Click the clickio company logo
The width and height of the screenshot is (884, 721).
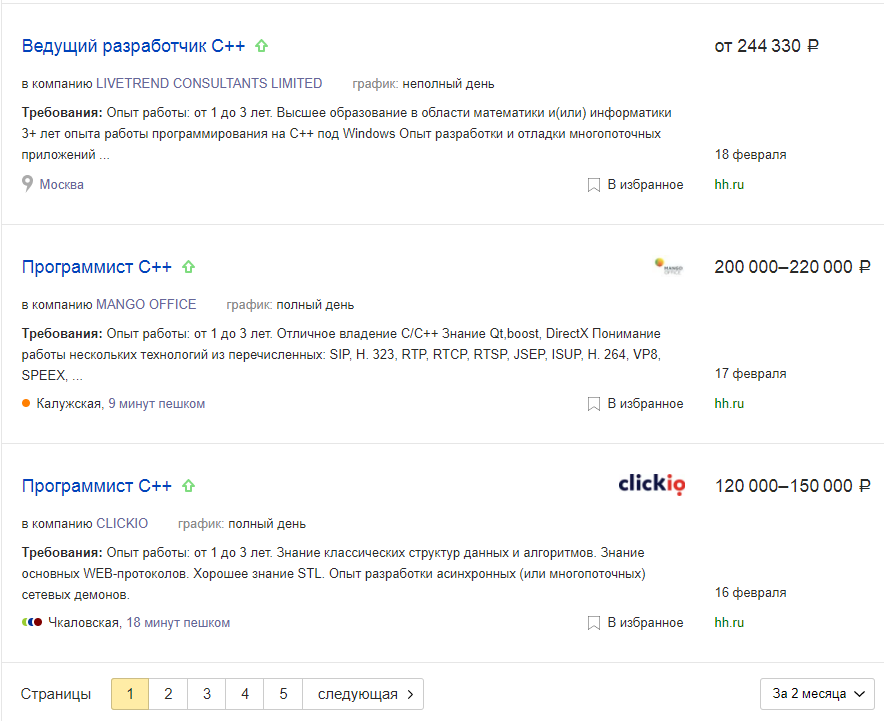[x=652, y=484]
